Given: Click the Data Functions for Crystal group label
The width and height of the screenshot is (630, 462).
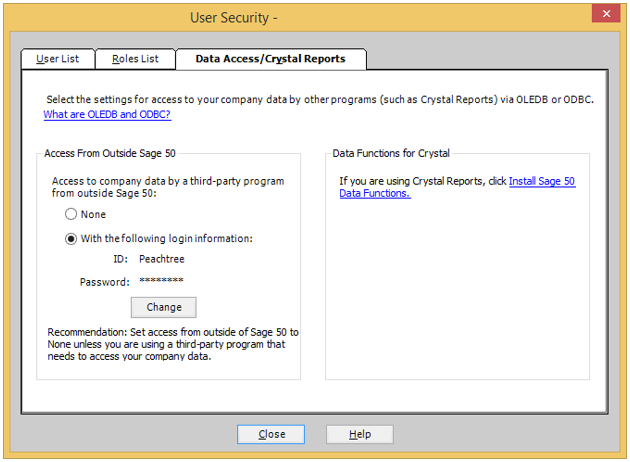Looking at the screenshot, I should [391, 153].
